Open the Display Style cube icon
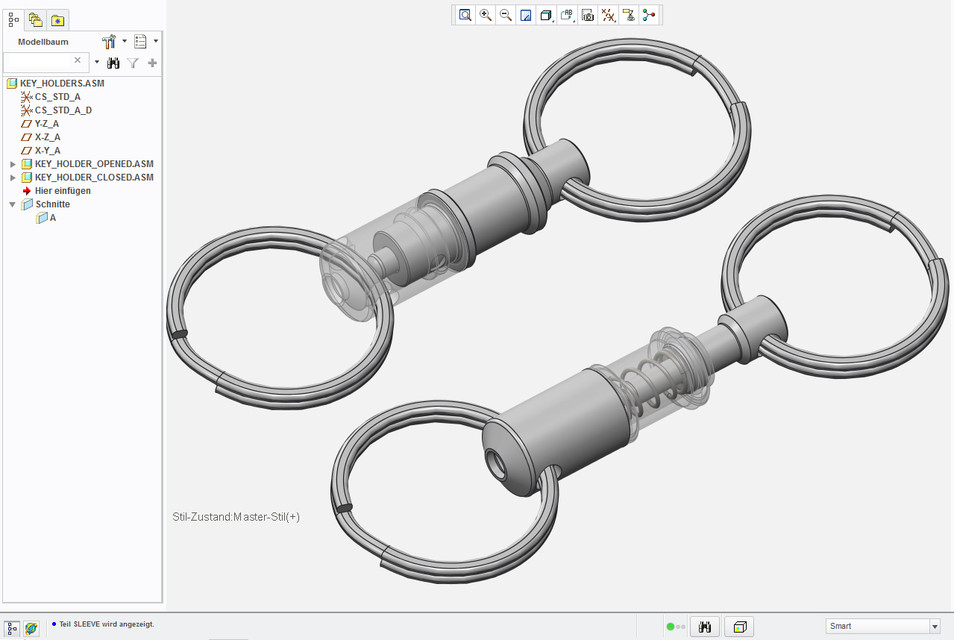954x640 pixels. click(x=545, y=15)
